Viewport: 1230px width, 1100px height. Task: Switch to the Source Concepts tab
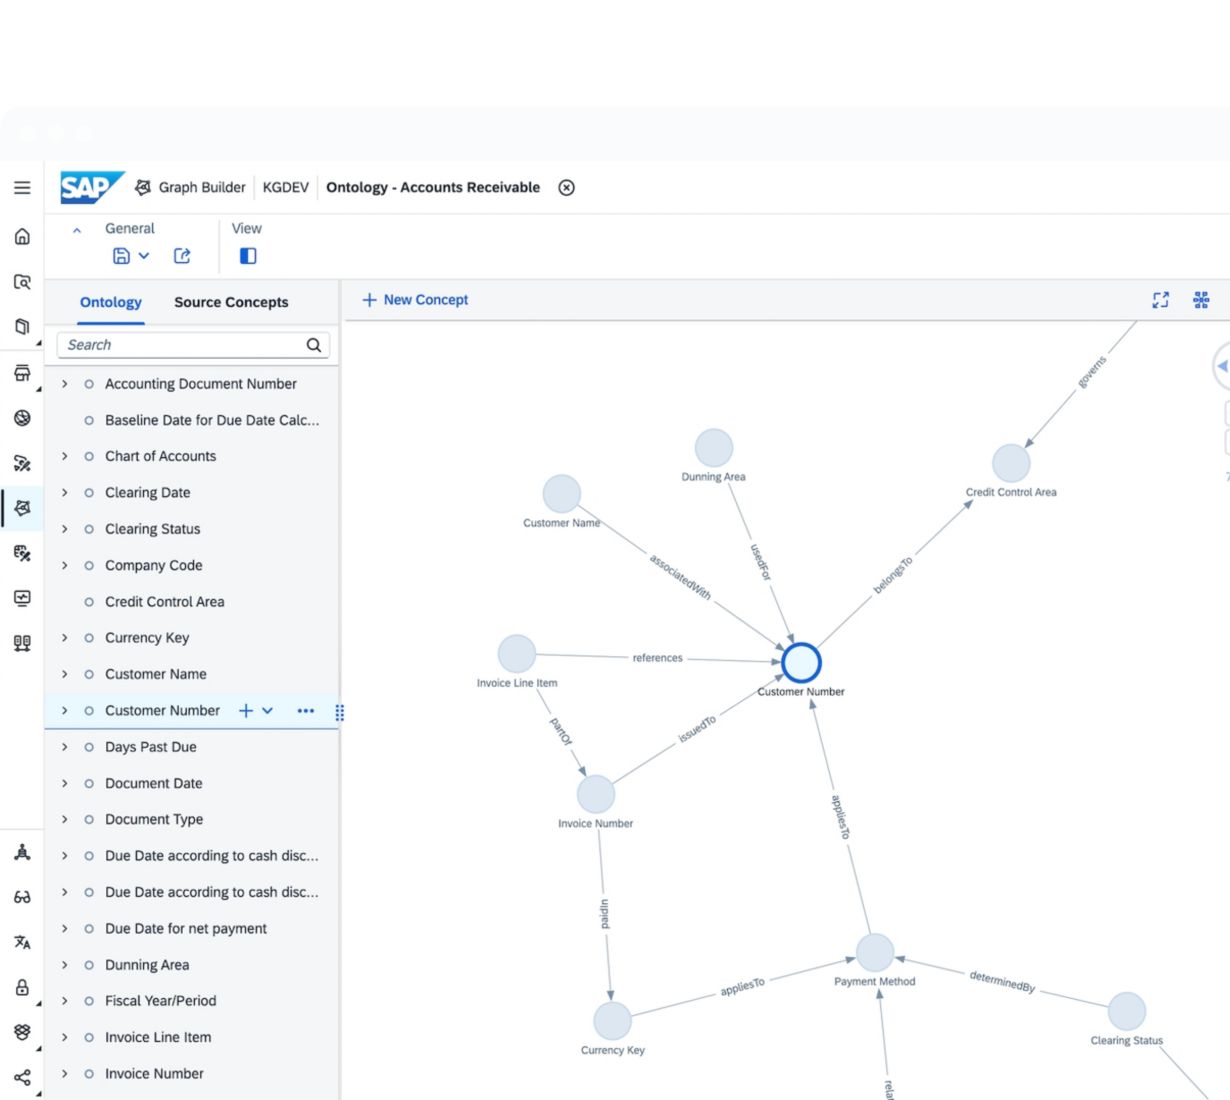point(231,302)
